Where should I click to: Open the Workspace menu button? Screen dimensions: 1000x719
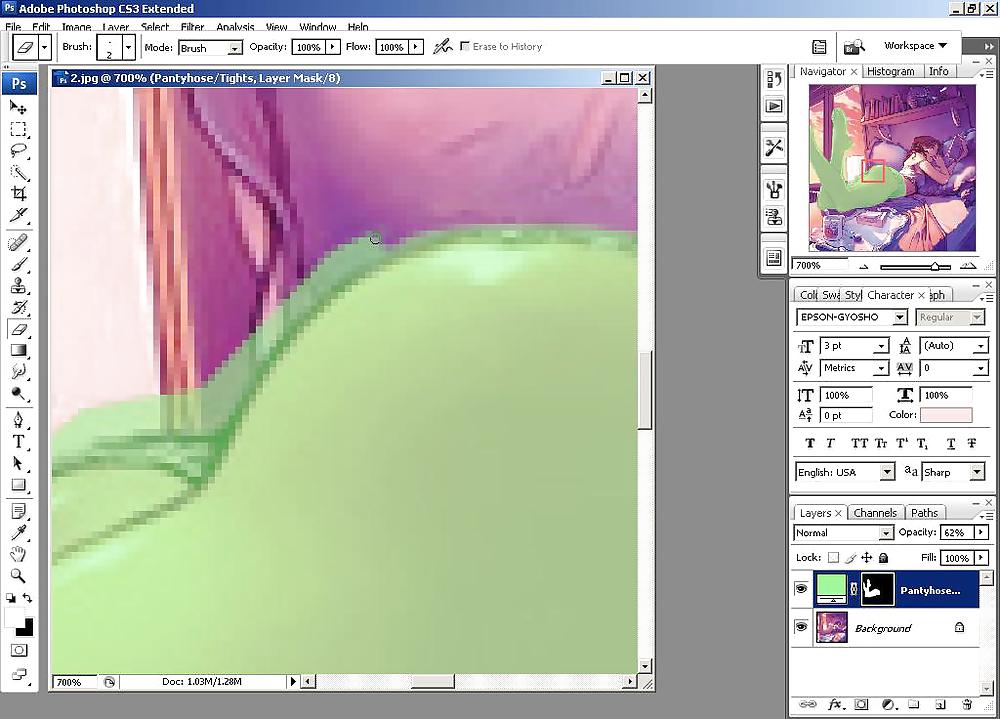[914, 46]
